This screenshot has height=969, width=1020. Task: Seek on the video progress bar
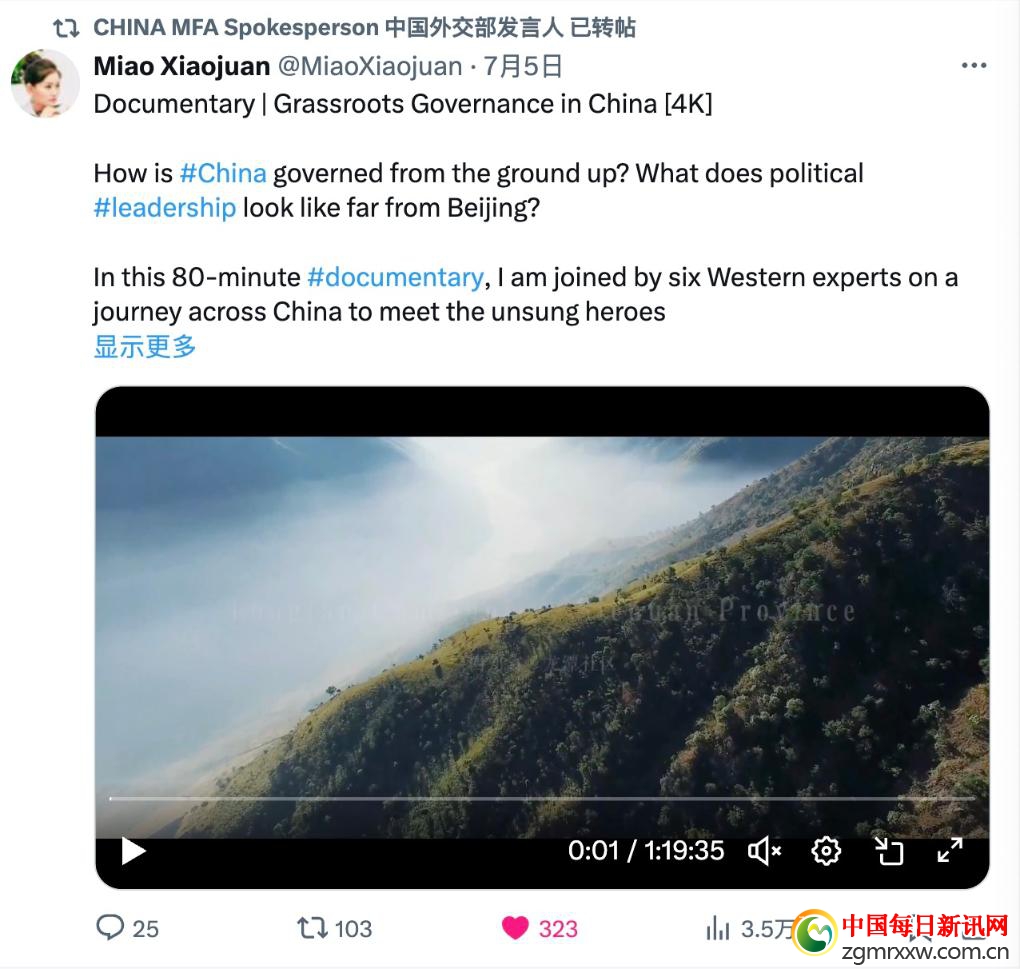542,798
